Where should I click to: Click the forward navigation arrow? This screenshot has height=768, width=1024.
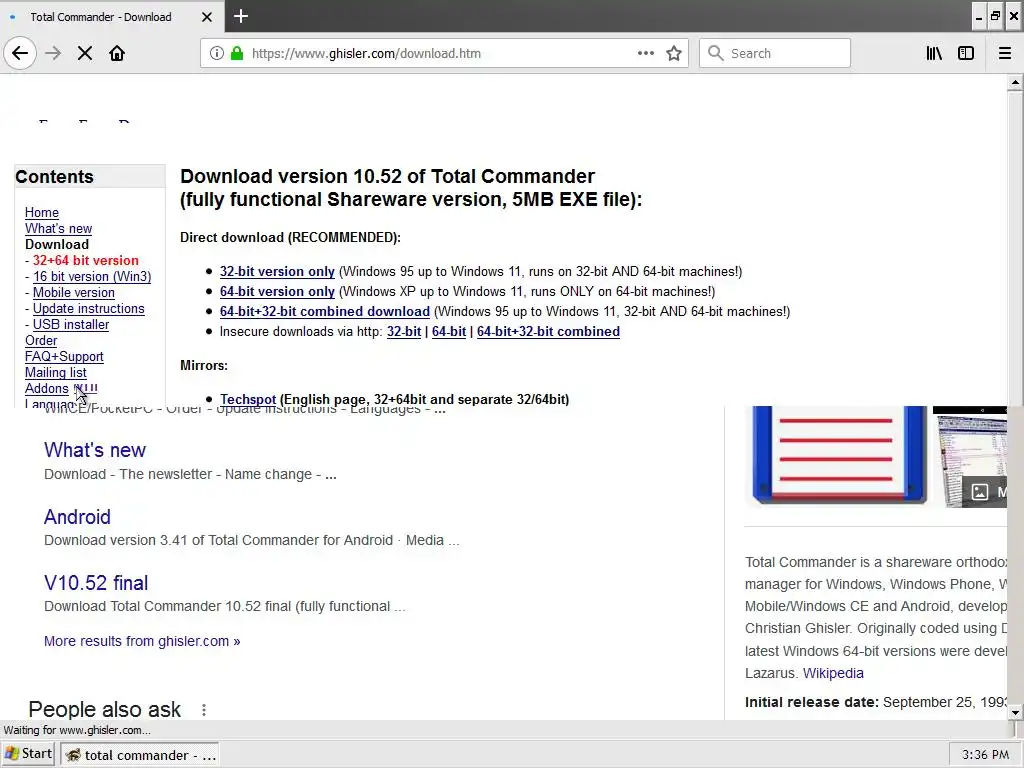point(53,53)
